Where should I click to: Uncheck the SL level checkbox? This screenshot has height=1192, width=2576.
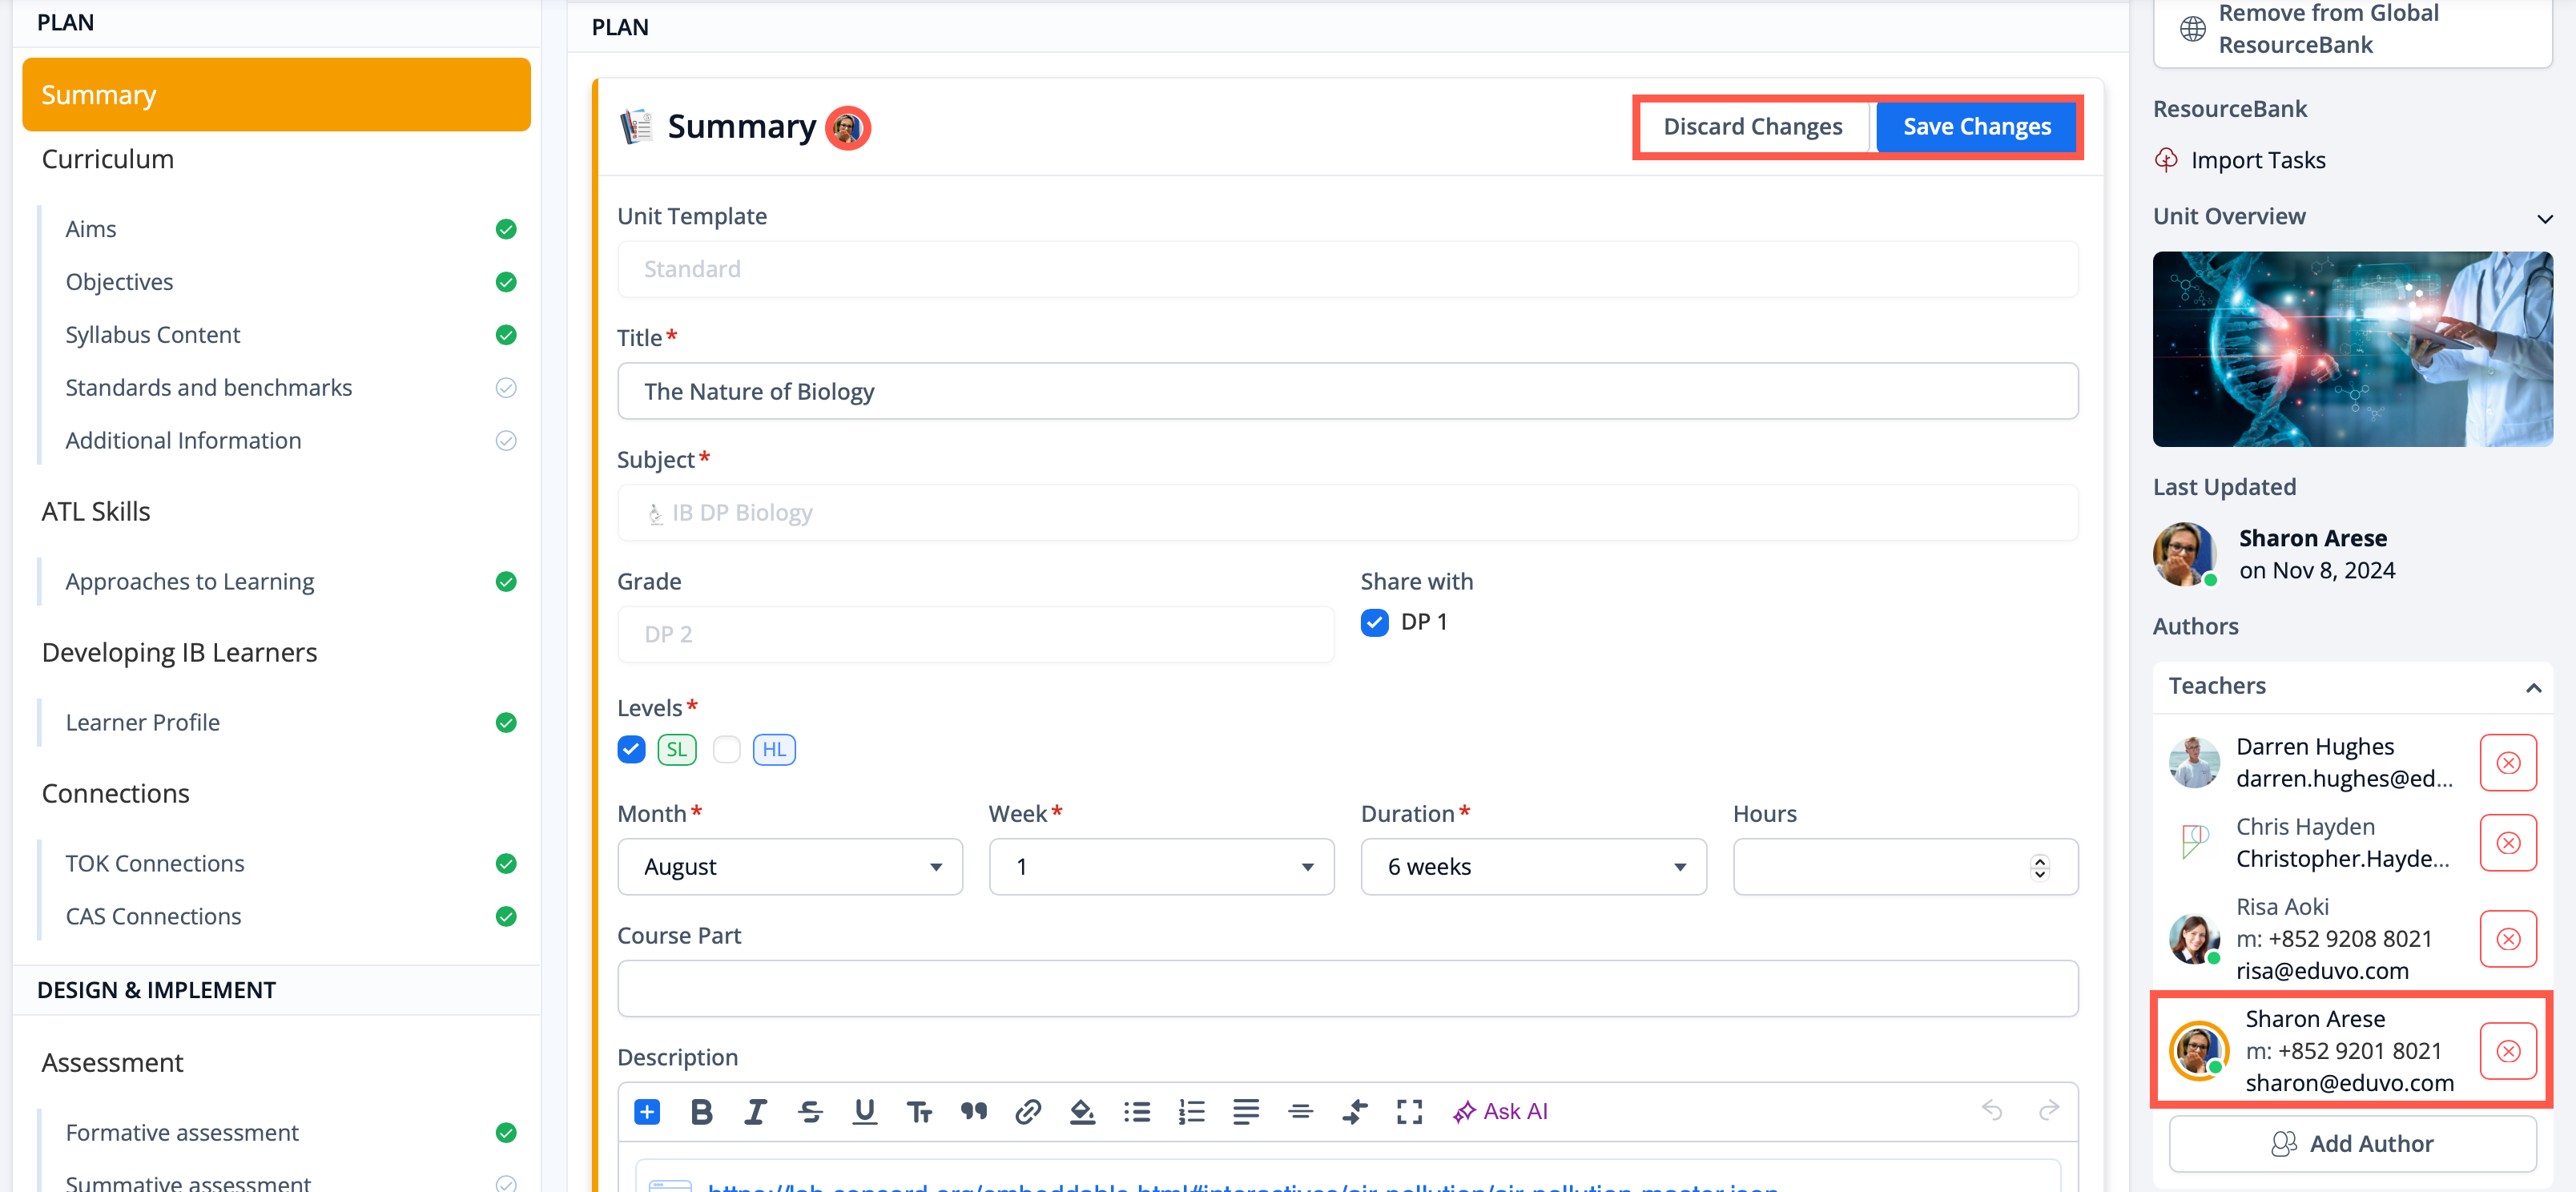coord(631,749)
